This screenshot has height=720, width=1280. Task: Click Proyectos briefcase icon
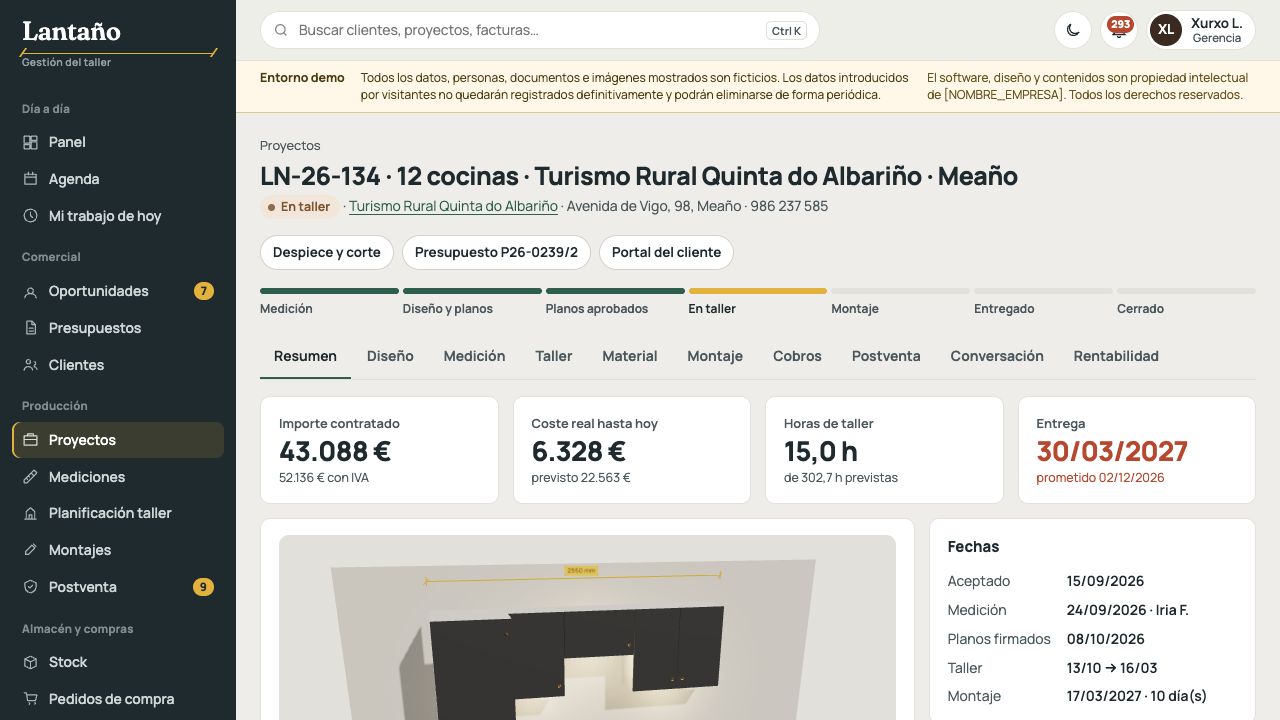(x=30, y=440)
